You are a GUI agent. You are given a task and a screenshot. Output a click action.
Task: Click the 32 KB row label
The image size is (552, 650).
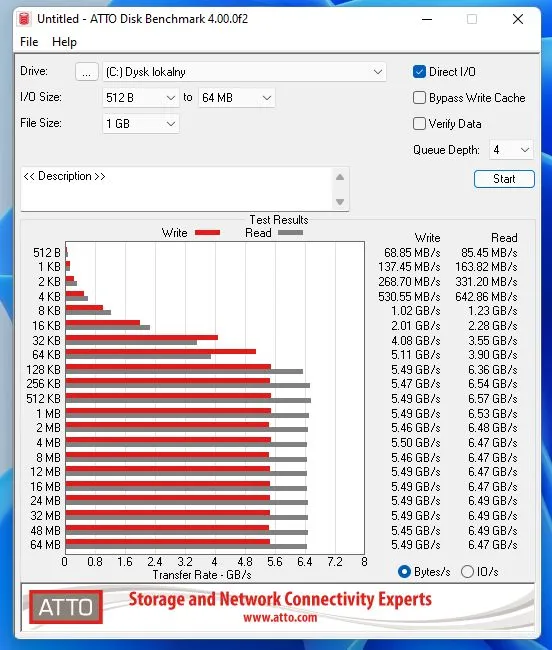(x=46, y=340)
